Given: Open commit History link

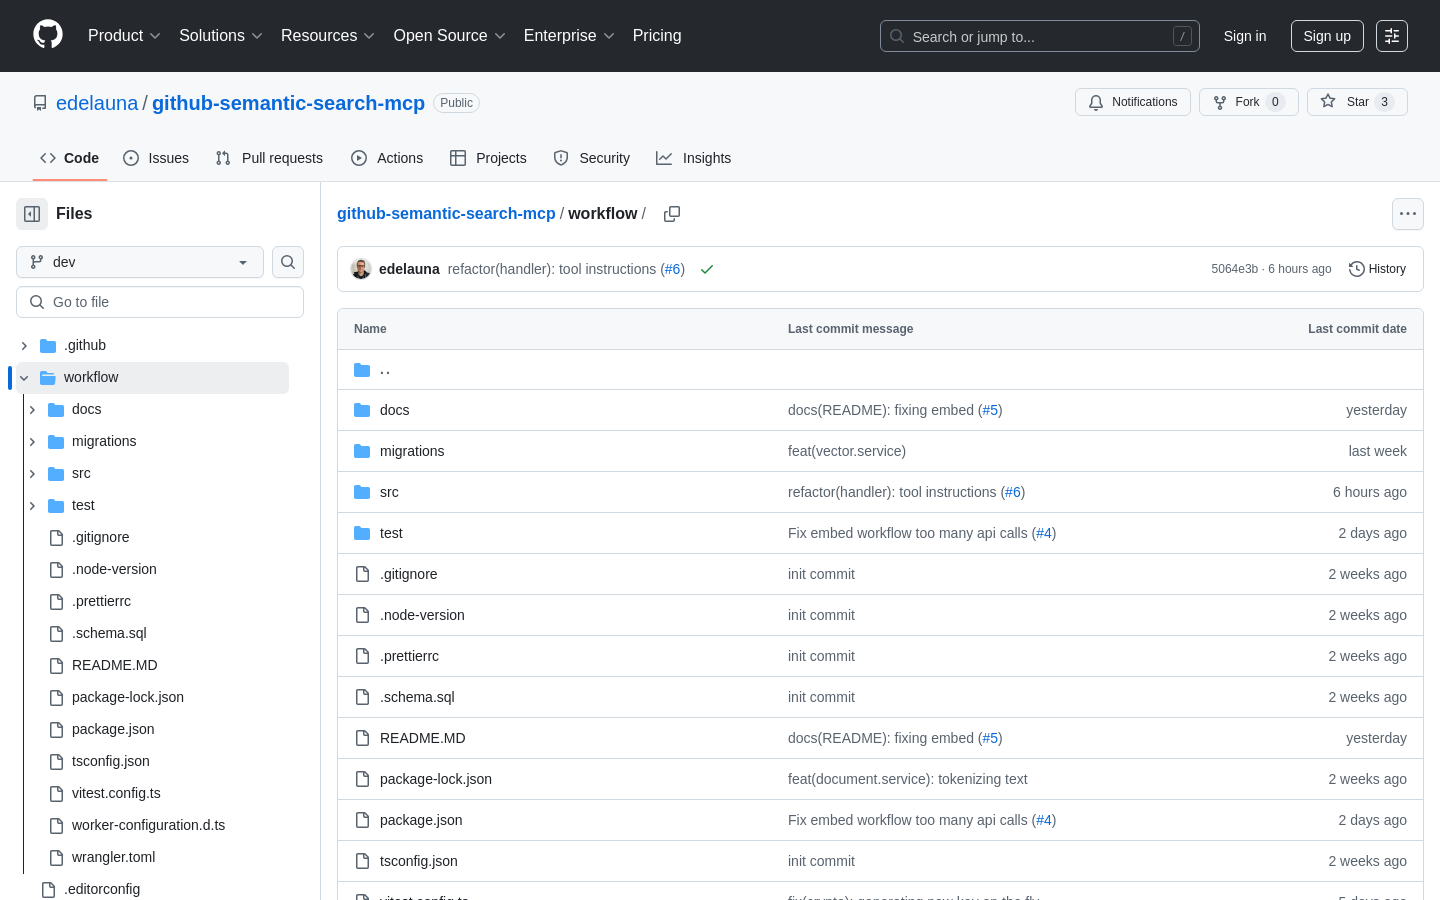Looking at the screenshot, I should (x=1377, y=269).
